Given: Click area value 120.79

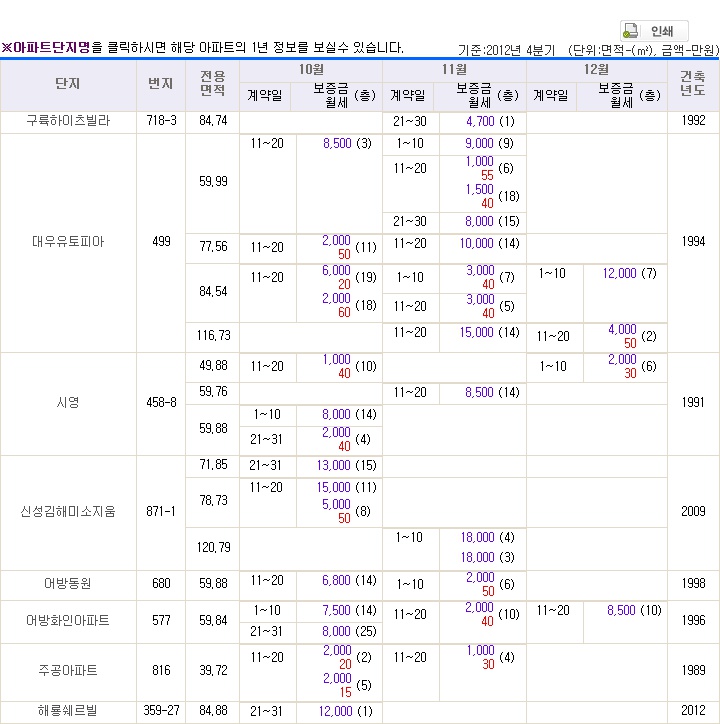Looking at the screenshot, I should [213, 548].
